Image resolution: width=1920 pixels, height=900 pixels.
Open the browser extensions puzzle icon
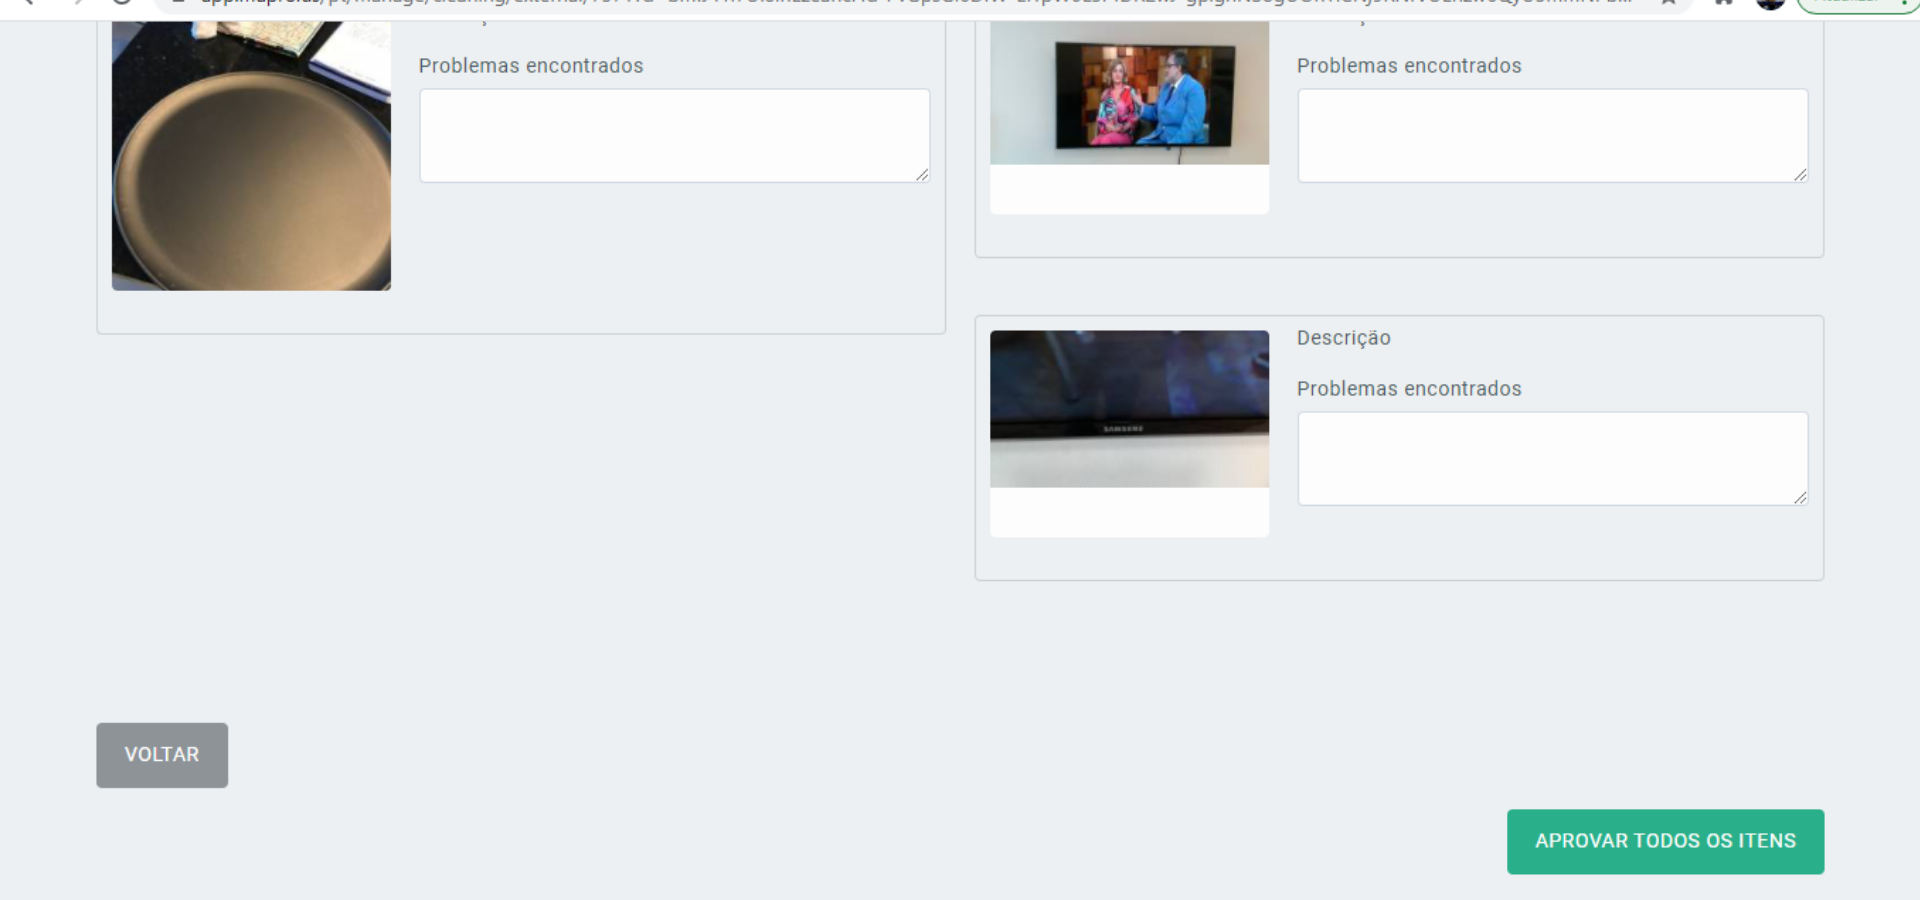[1724, 3]
